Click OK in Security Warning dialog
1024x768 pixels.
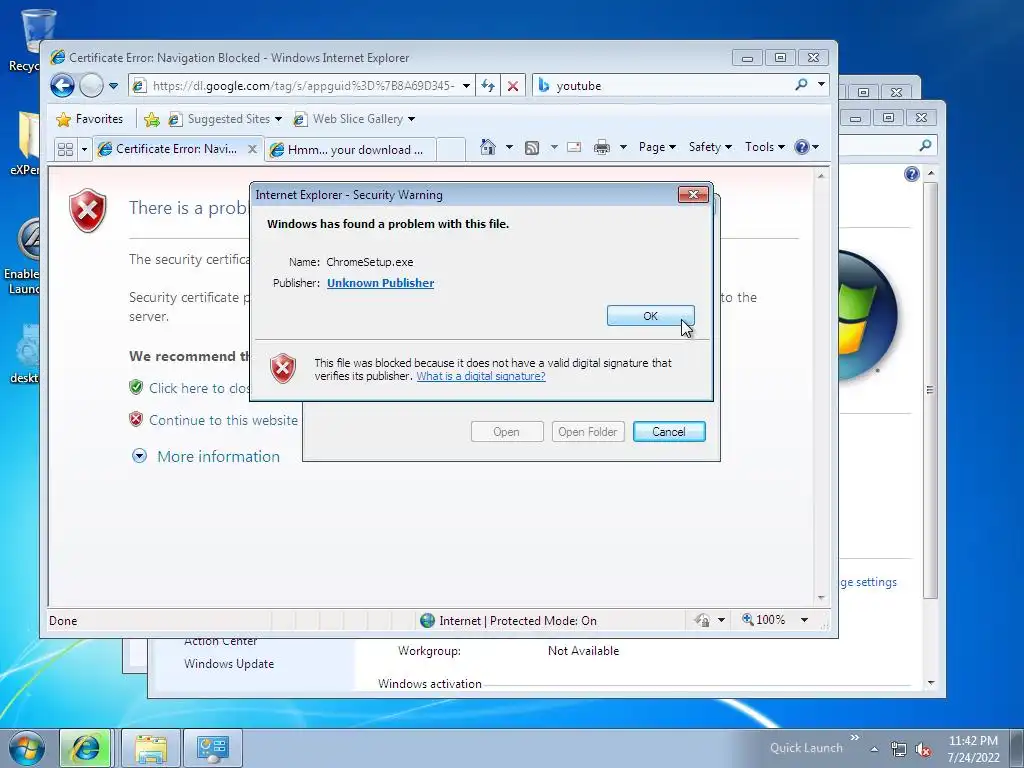(650, 316)
